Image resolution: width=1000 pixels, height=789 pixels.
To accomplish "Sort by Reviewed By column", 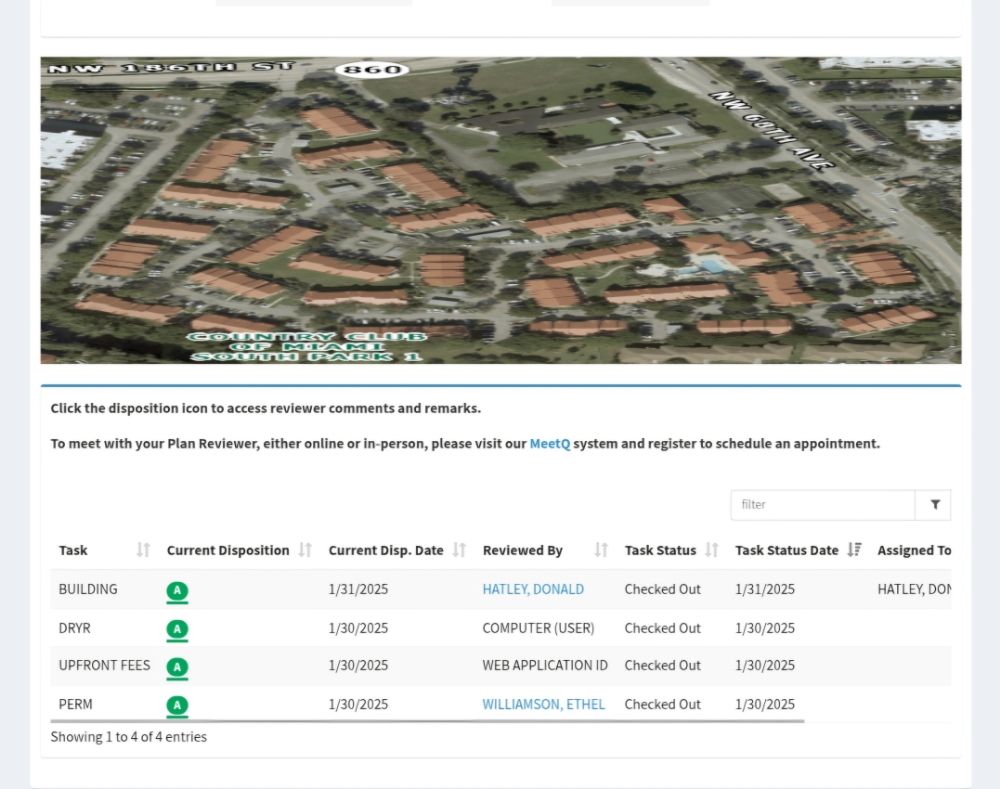I will 601,550.
